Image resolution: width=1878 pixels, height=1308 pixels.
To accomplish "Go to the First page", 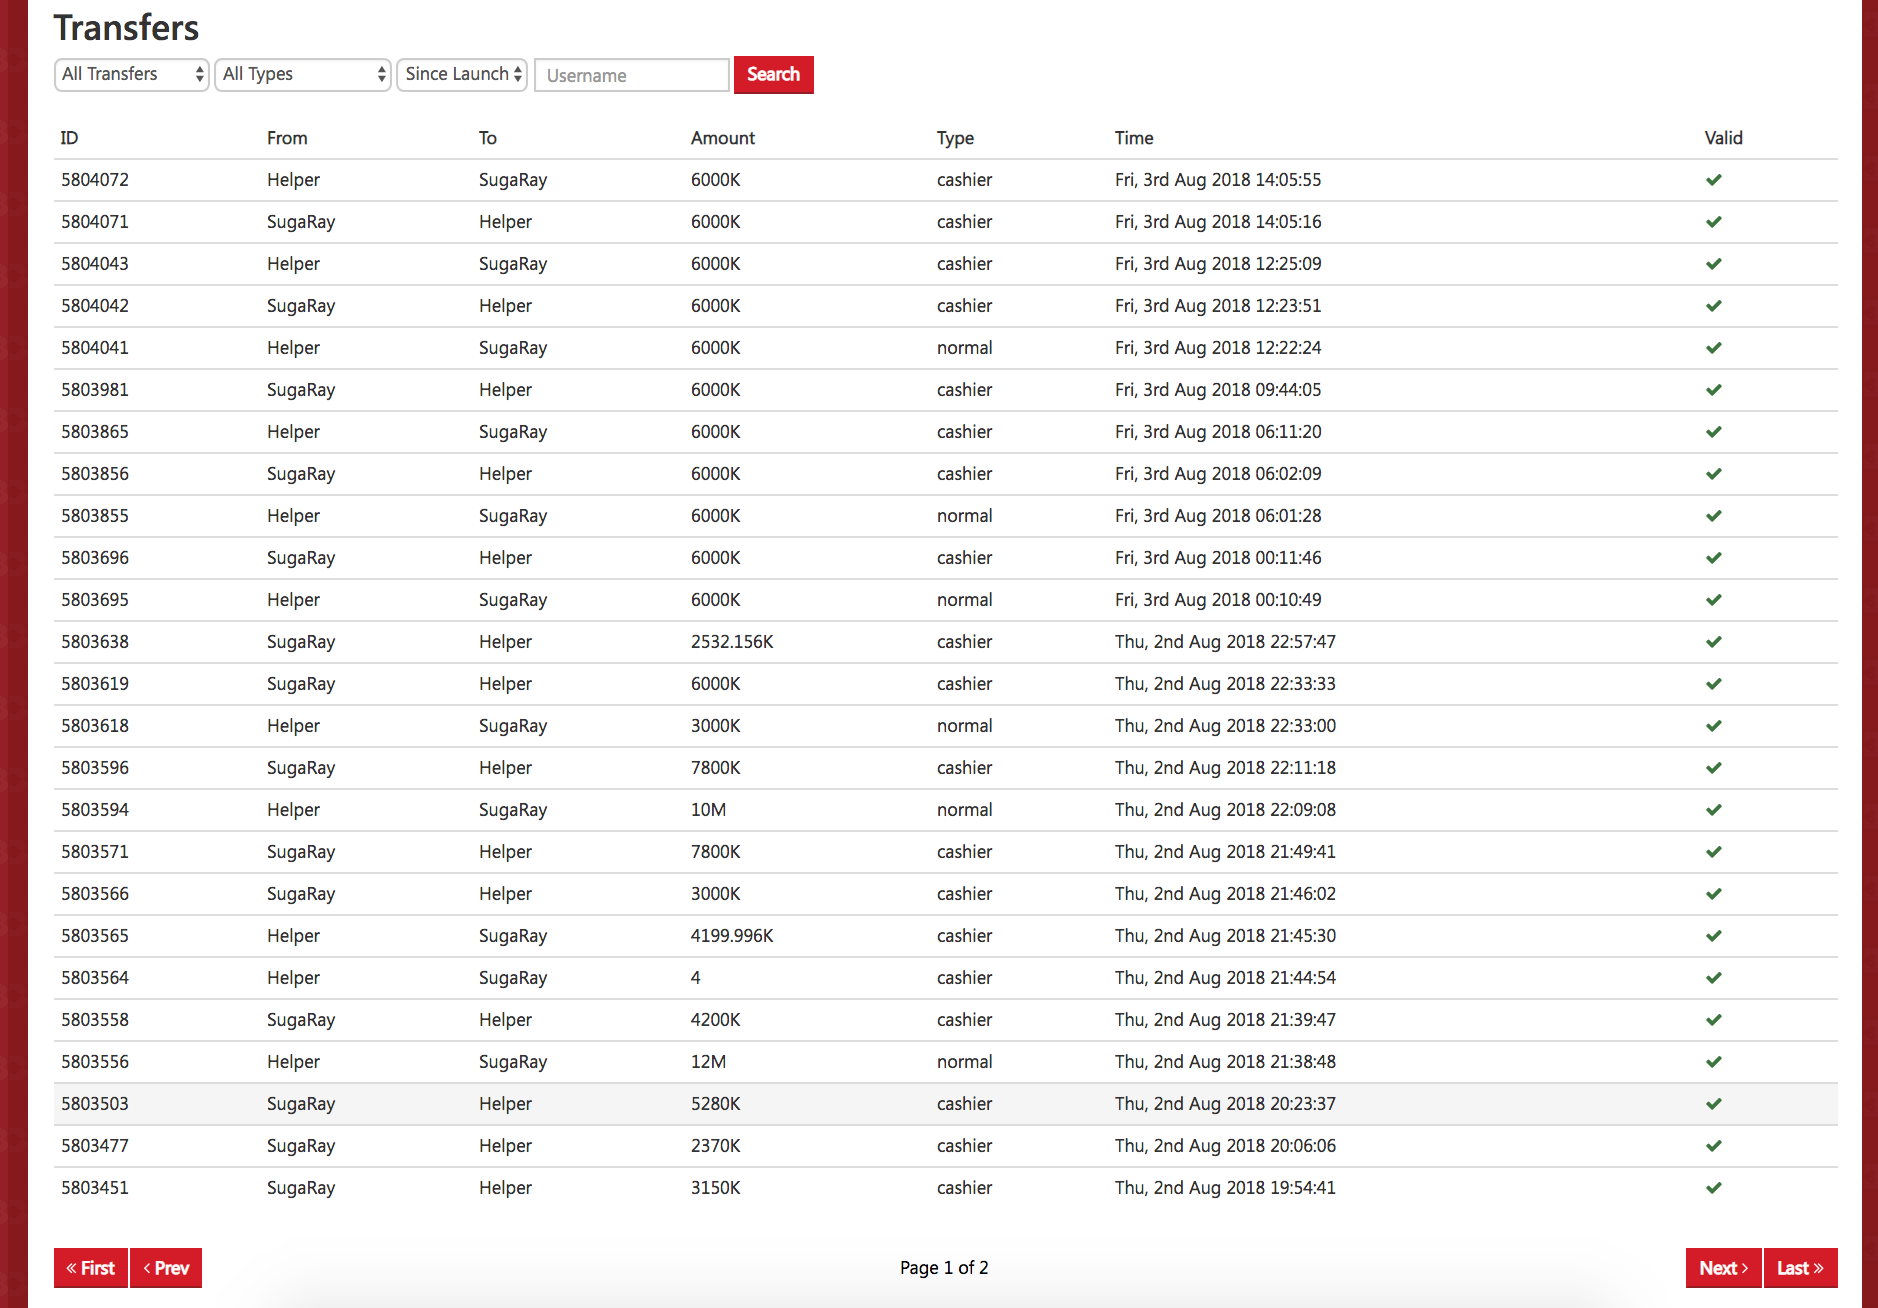I will click(91, 1268).
